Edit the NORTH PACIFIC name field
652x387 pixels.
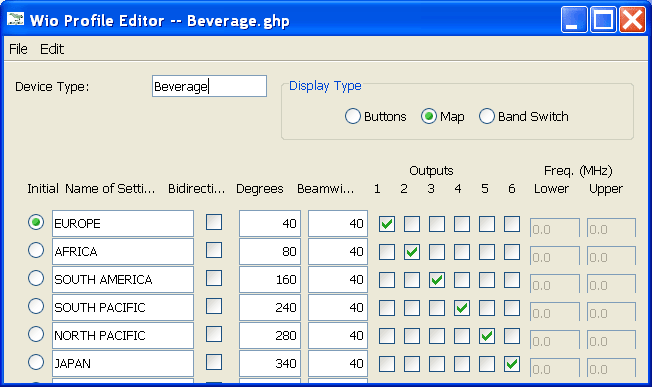pos(123,335)
